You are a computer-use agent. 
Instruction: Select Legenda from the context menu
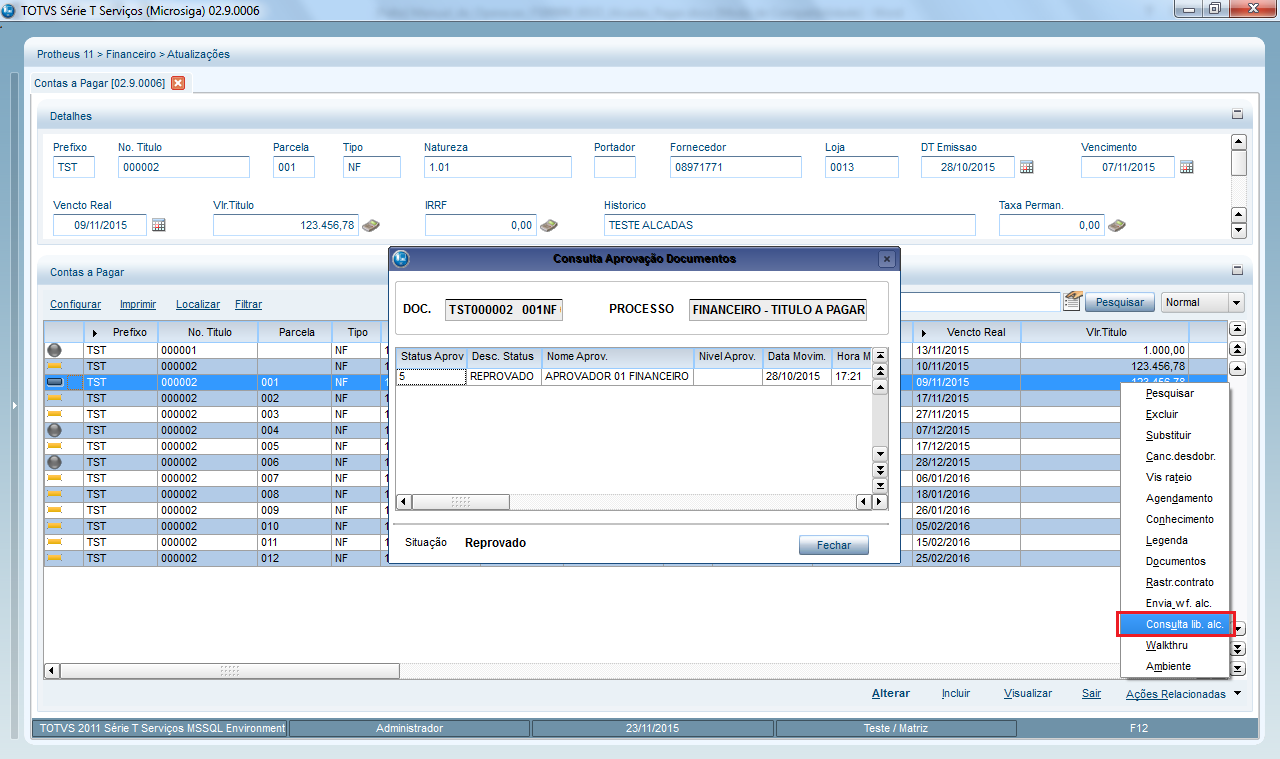[1166, 540]
